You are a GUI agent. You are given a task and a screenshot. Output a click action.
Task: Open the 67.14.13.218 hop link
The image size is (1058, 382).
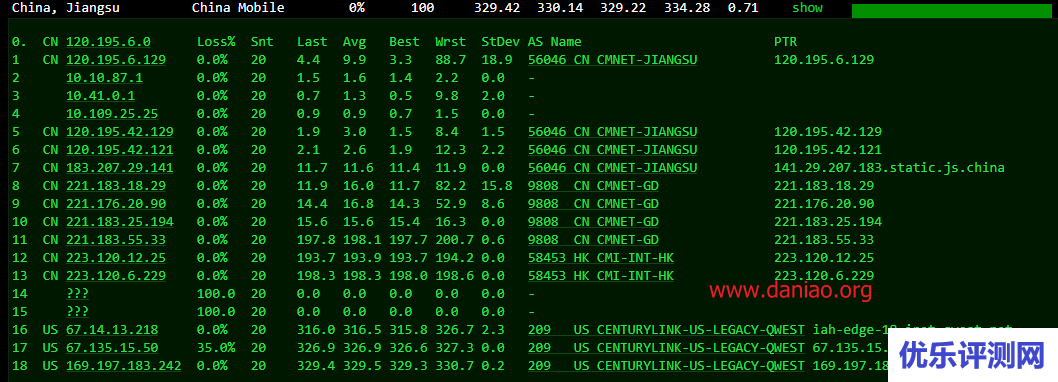coord(112,329)
